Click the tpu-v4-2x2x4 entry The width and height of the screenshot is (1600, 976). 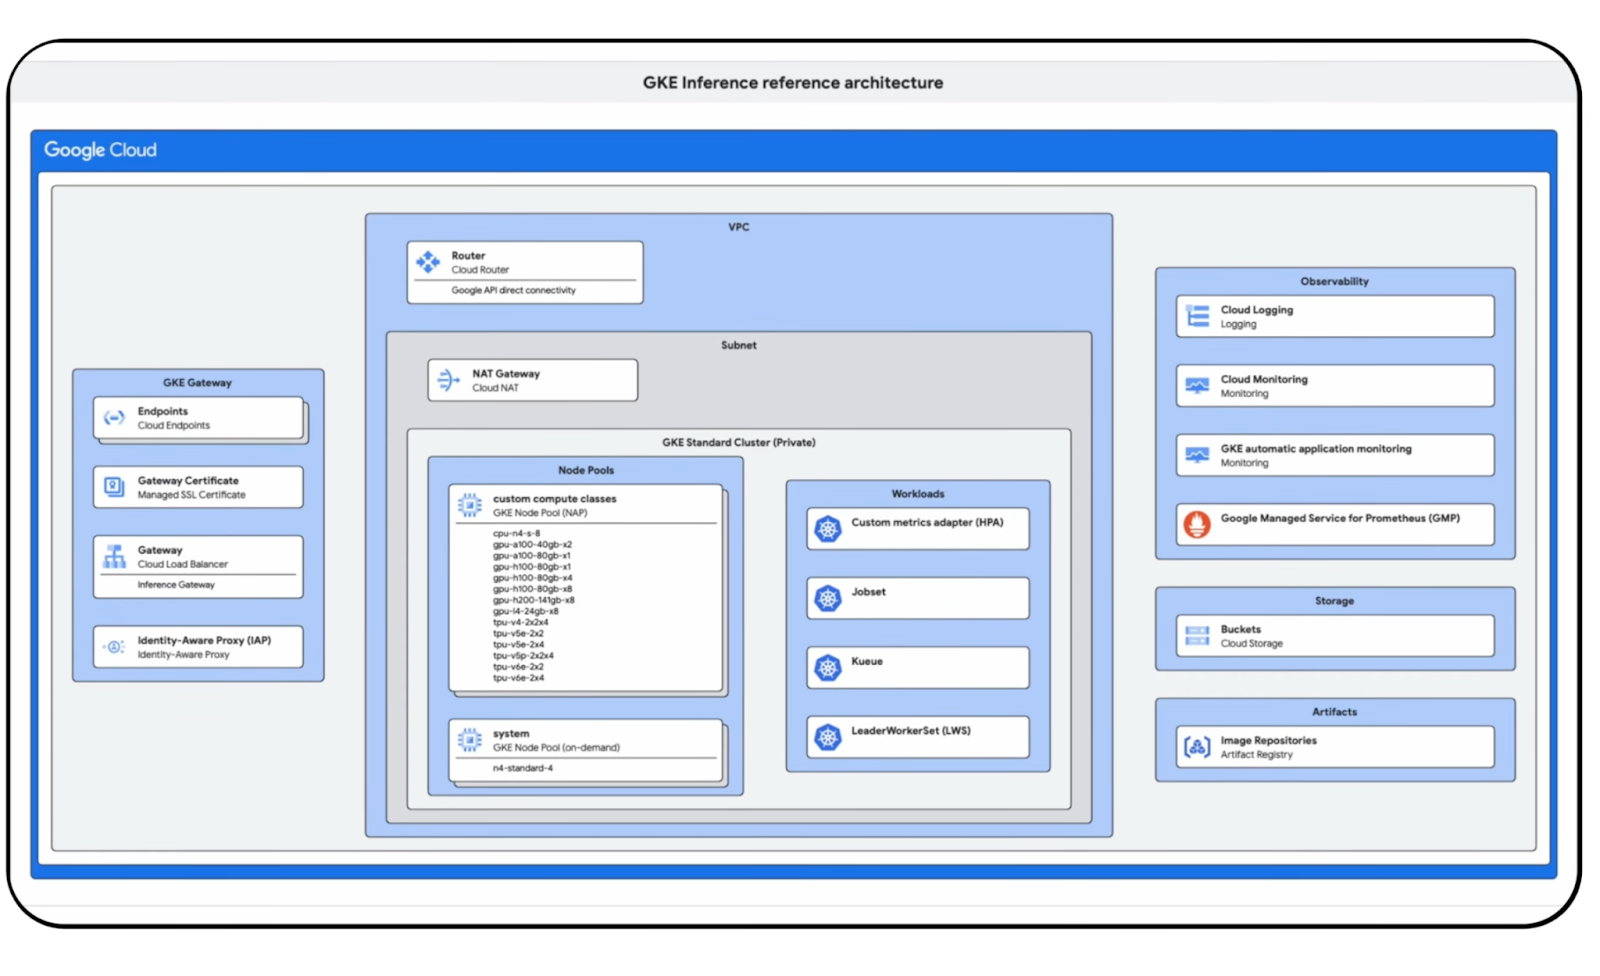click(520, 622)
